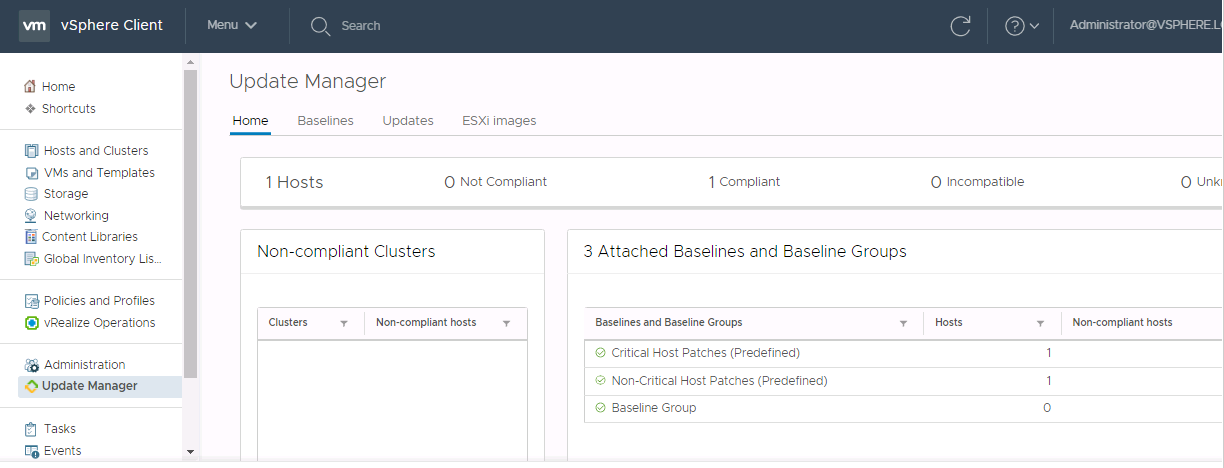Open the Non-compliant hosts column filter
The height and width of the screenshot is (468, 1224).
[506, 323]
